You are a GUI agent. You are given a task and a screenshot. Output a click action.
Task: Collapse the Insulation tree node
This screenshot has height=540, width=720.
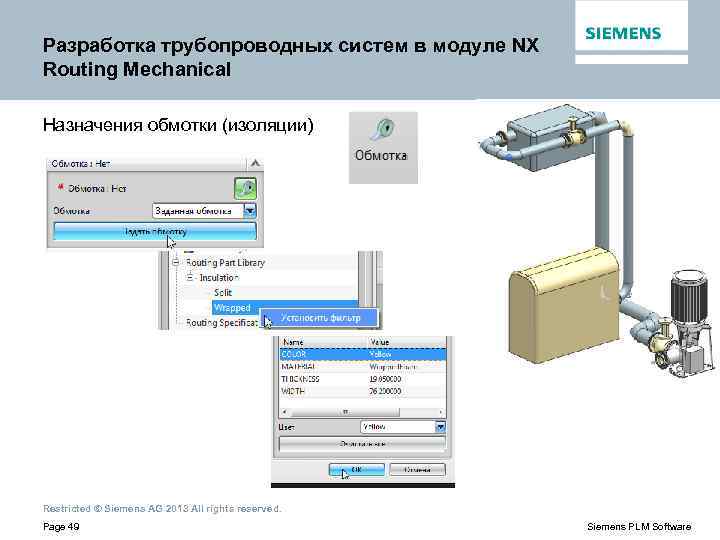pos(190,278)
